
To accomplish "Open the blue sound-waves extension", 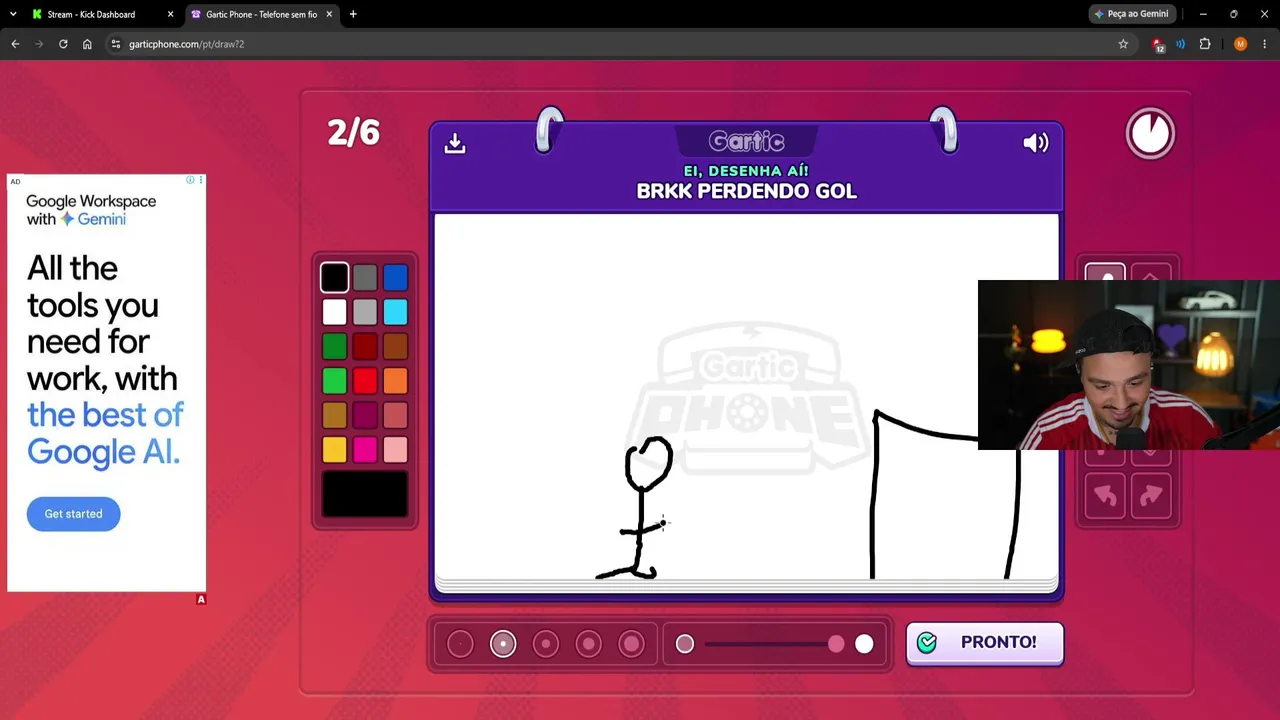I will (x=1181, y=44).
